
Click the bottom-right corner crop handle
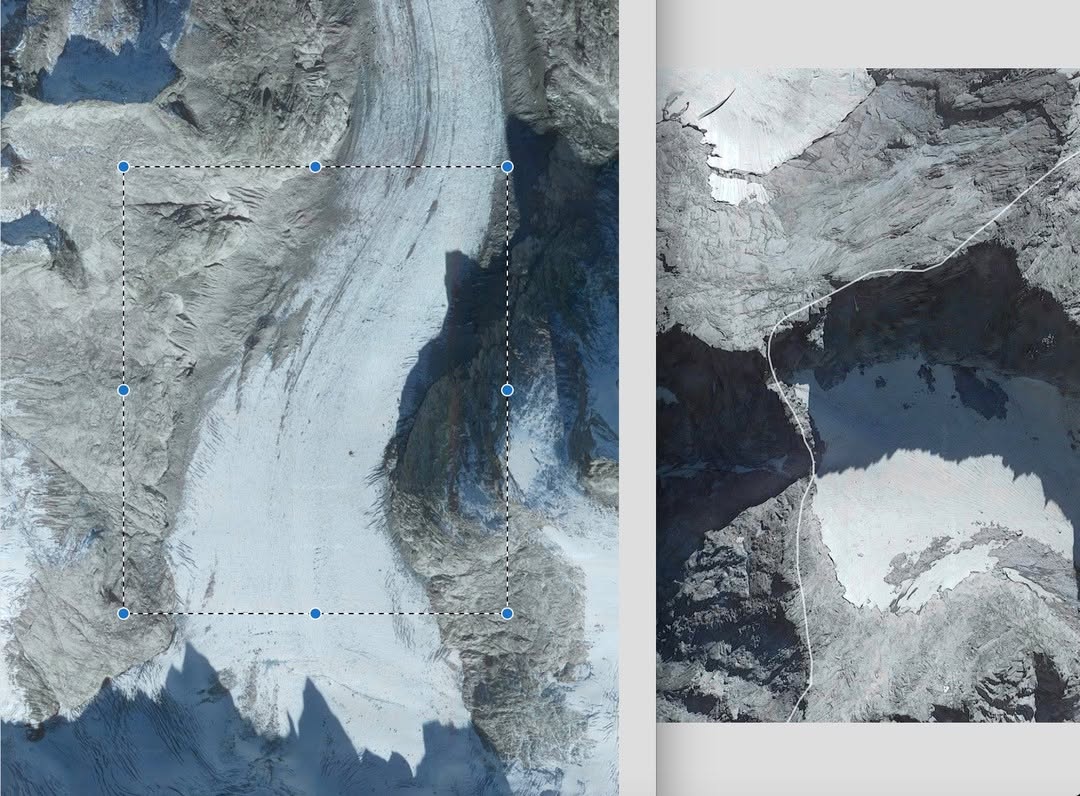[x=508, y=614]
